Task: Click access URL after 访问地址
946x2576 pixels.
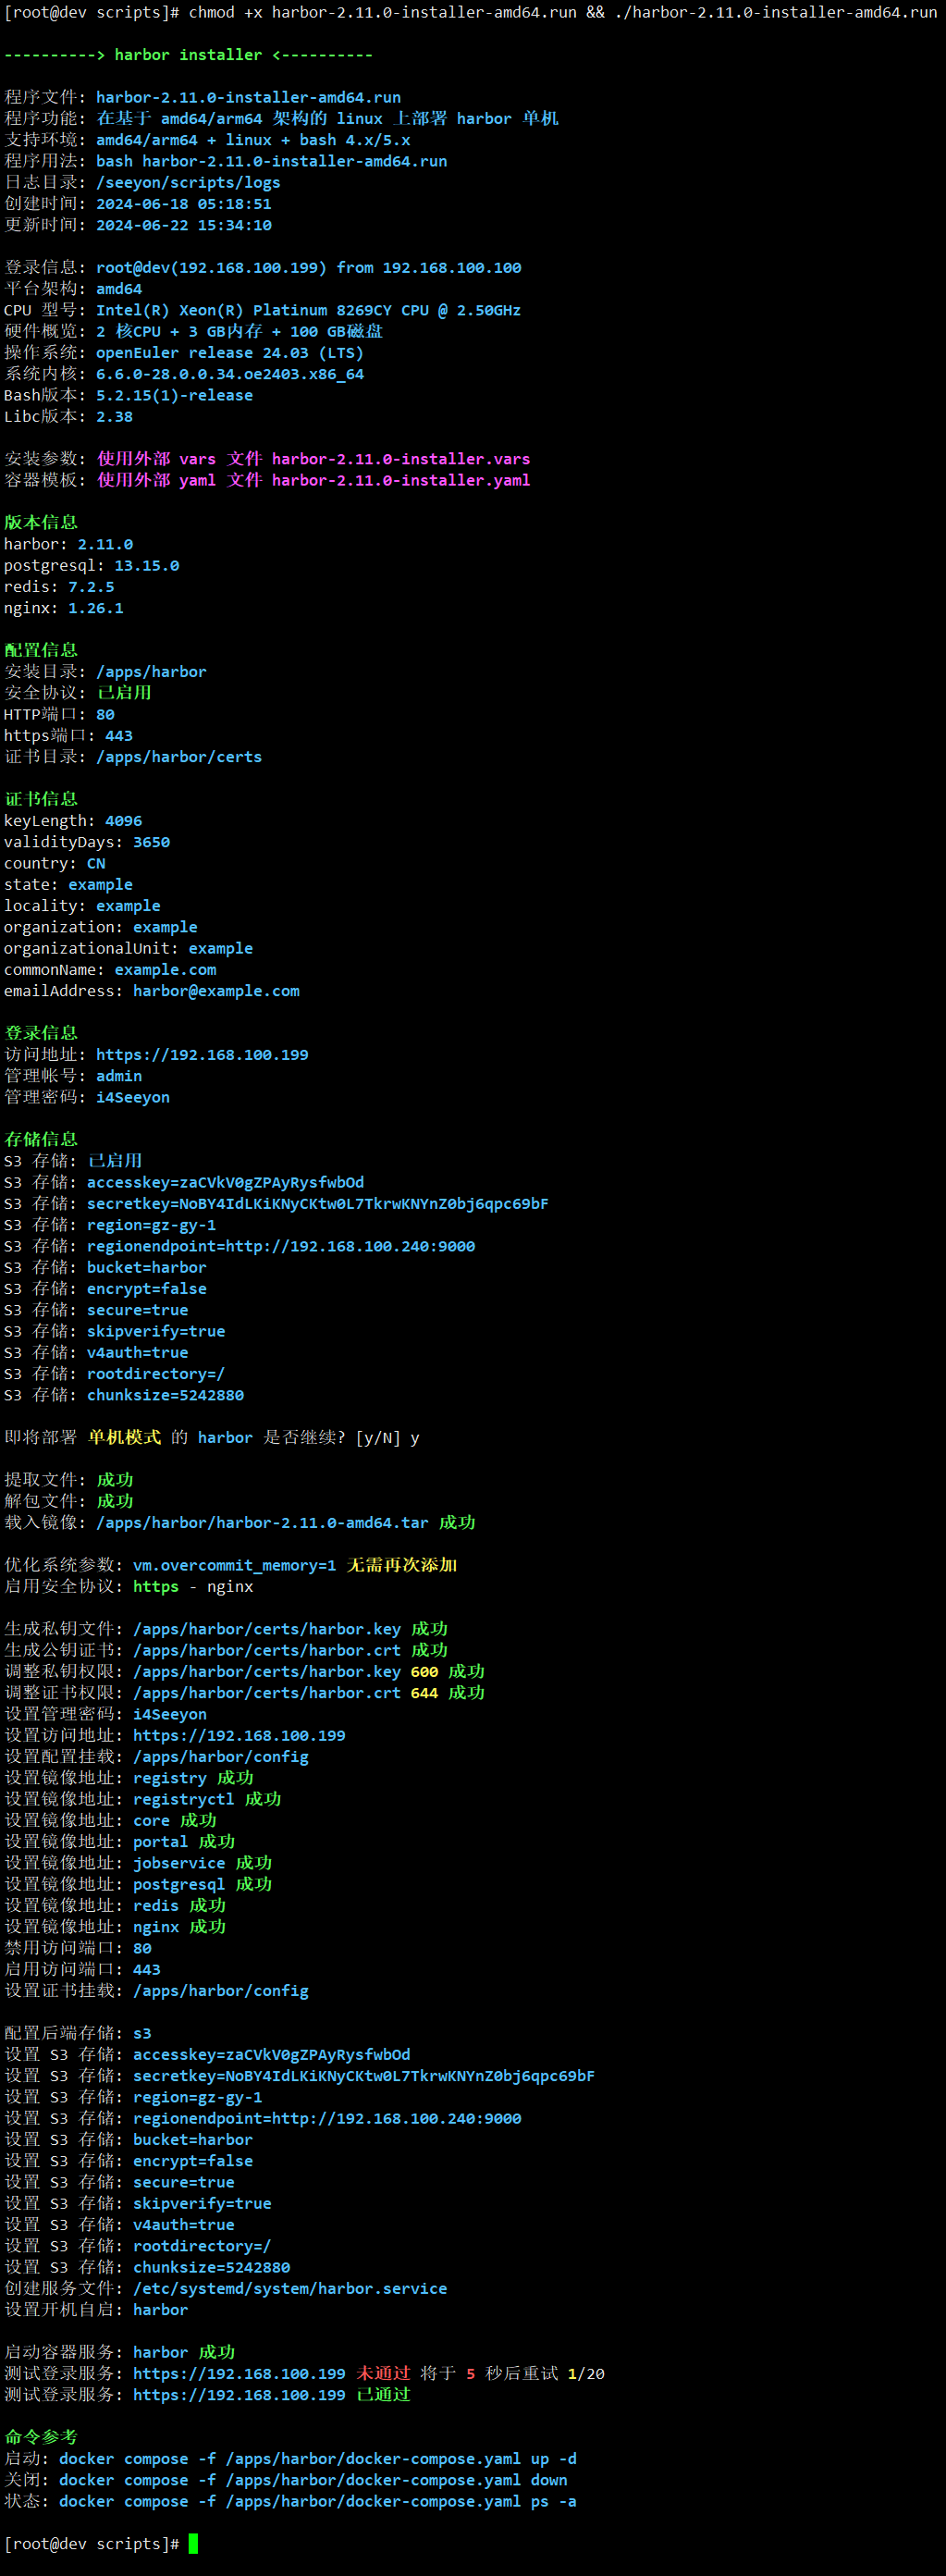Action: tap(202, 1055)
